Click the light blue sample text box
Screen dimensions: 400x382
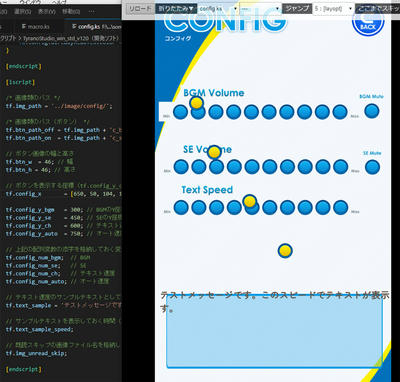tap(274, 331)
